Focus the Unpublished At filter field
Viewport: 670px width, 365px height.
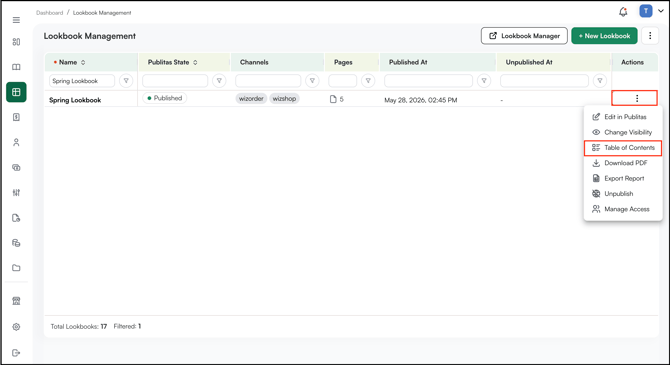tap(544, 81)
